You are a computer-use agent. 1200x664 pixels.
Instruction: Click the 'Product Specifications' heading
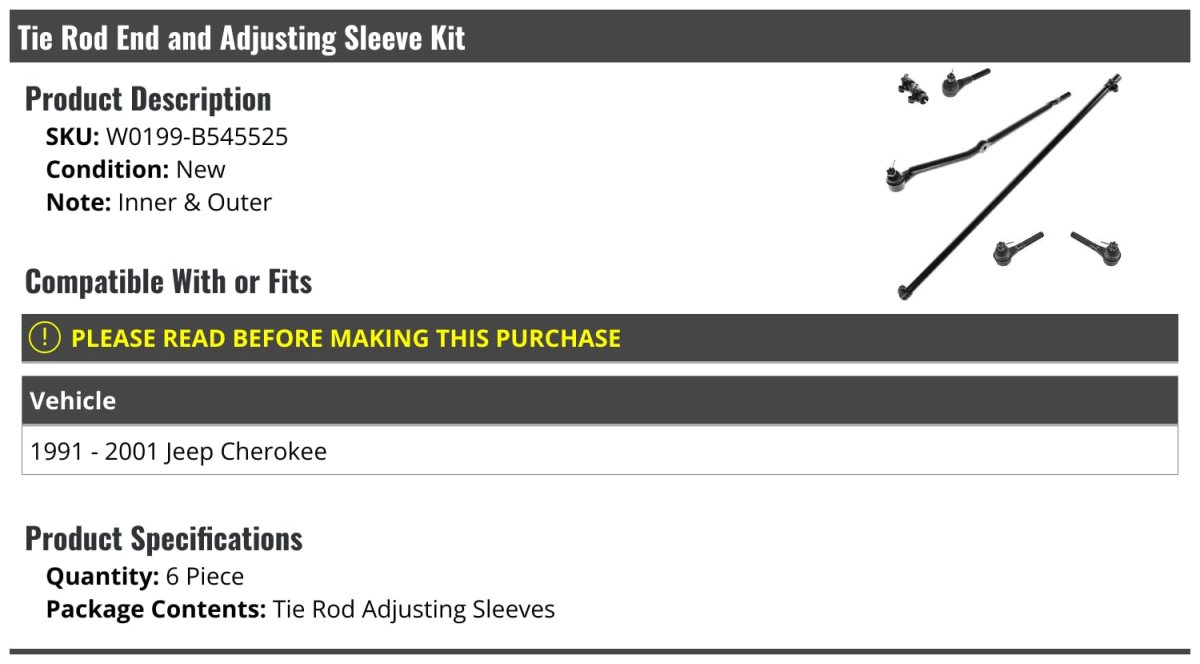(164, 539)
